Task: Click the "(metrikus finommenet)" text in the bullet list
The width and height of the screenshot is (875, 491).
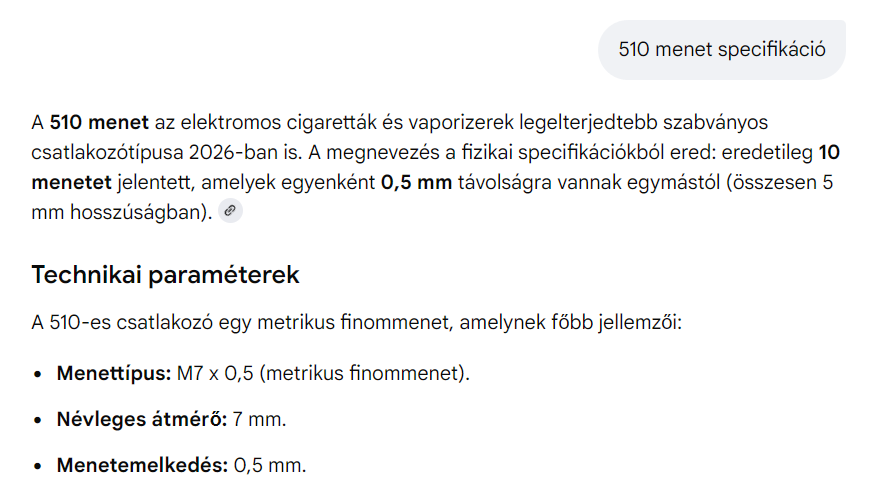Action: (x=364, y=373)
